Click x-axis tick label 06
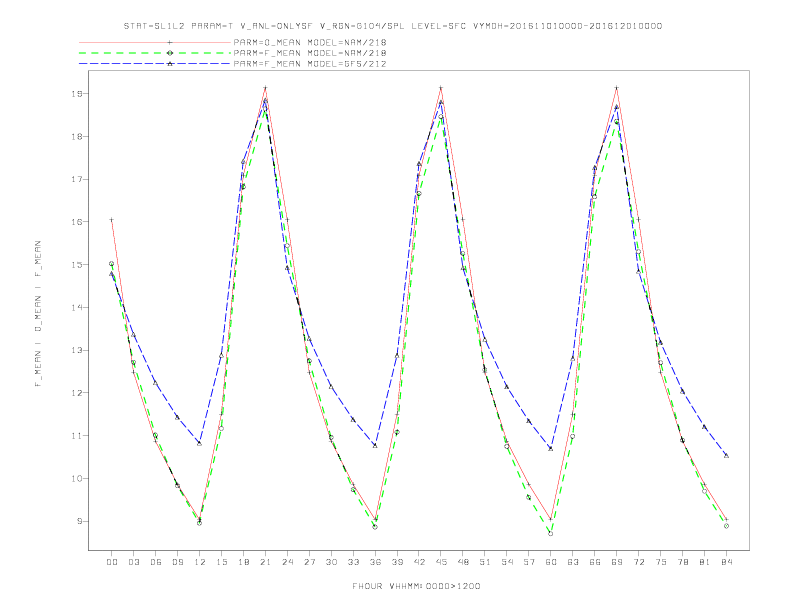The width and height of the screenshot is (792, 612). coord(156,562)
